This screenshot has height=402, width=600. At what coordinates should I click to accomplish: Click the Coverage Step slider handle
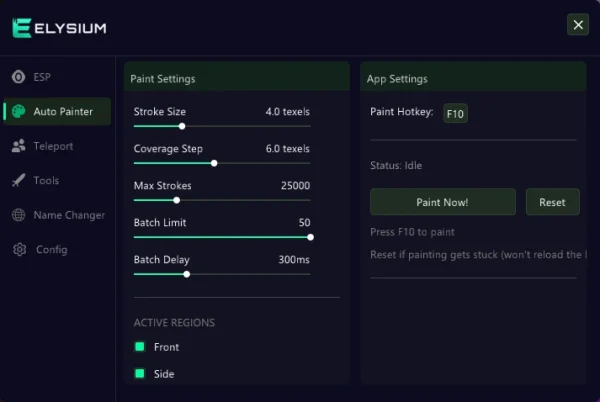(x=214, y=163)
